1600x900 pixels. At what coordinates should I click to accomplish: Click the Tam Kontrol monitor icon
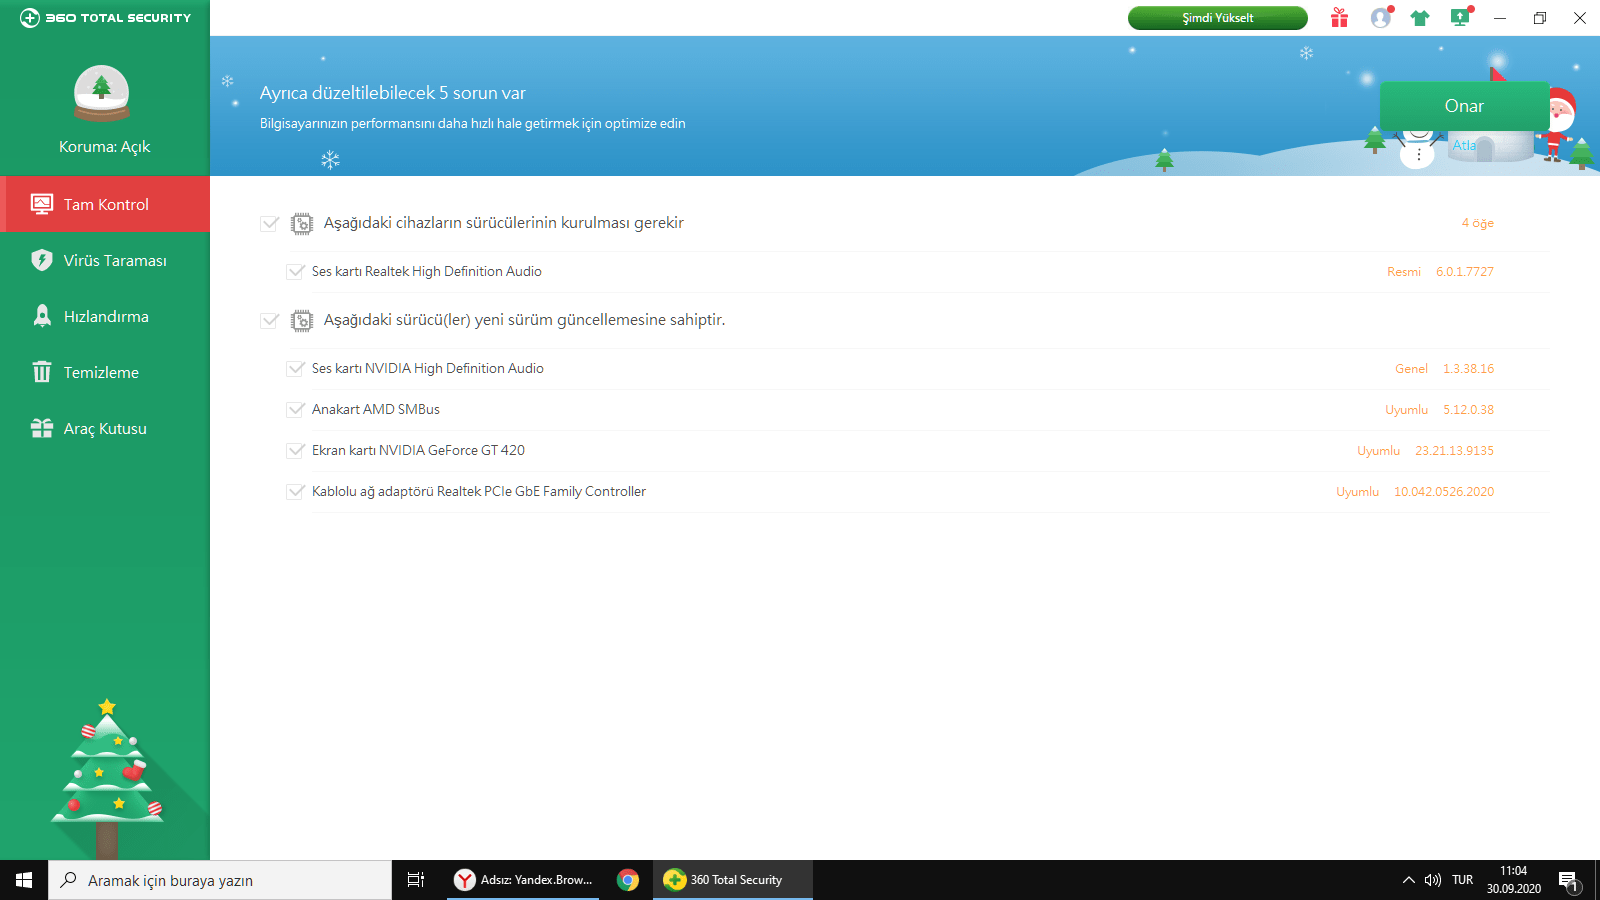(42, 204)
